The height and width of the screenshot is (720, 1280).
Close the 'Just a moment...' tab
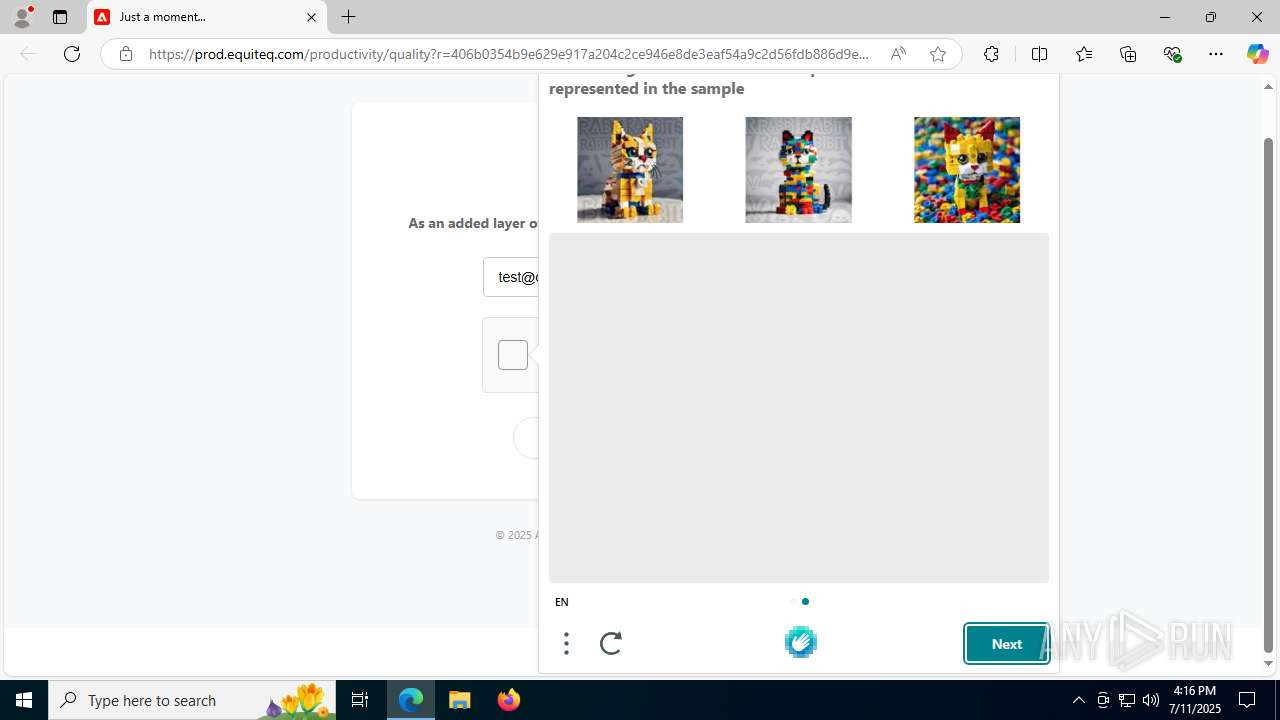point(311,17)
